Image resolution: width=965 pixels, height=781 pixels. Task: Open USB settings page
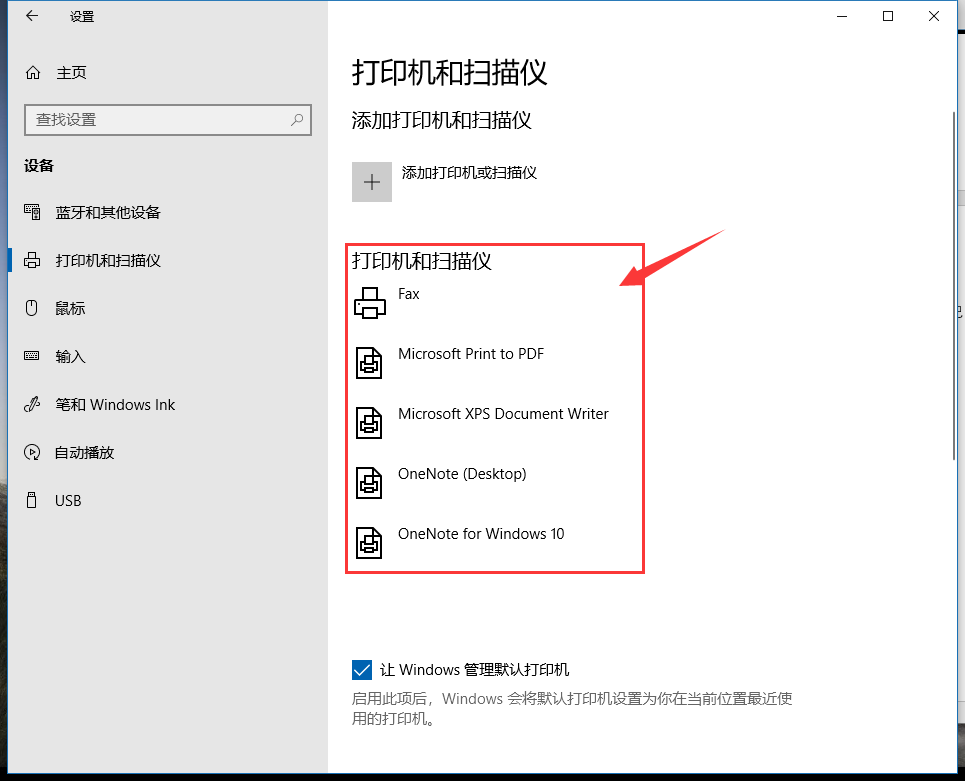[x=68, y=500]
